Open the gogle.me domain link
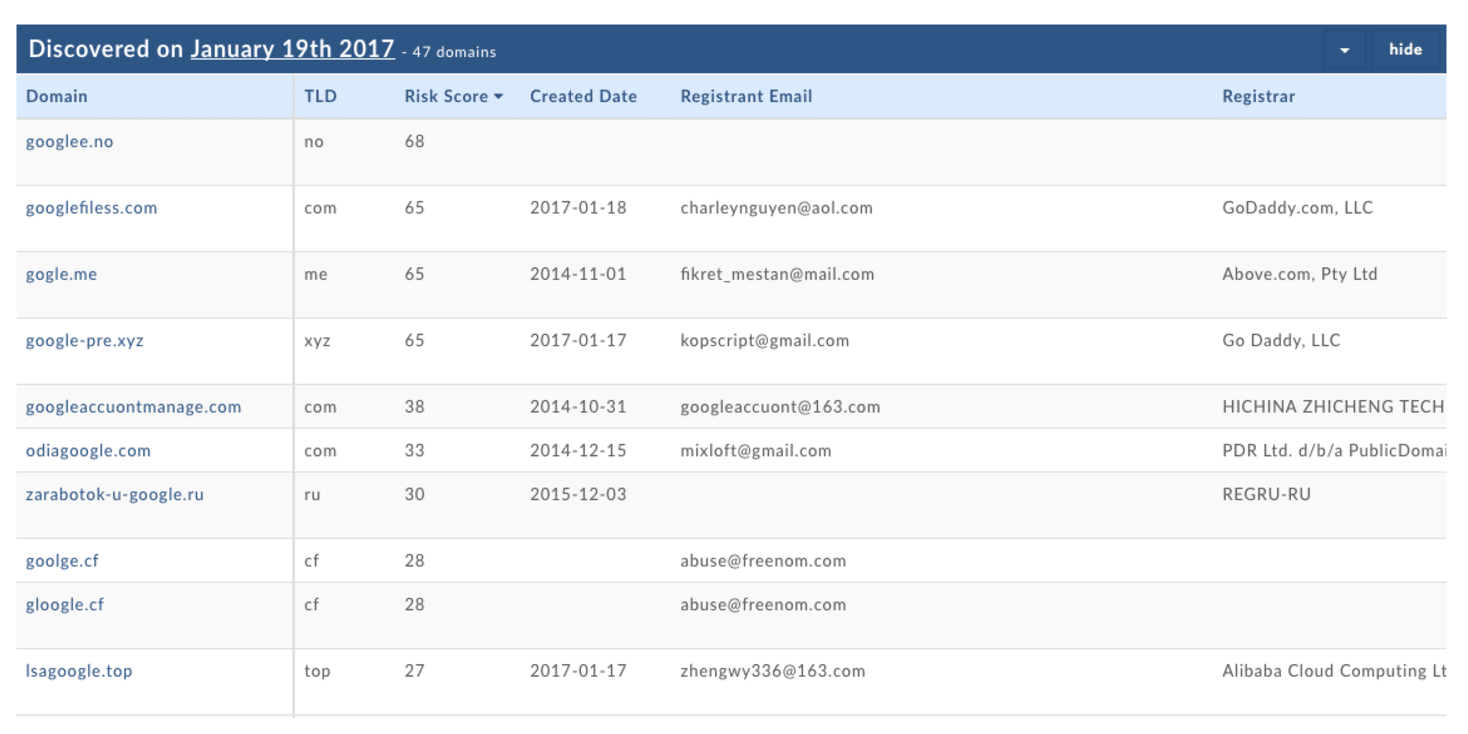This screenshot has height=734, width=1468. click(x=61, y=274)
